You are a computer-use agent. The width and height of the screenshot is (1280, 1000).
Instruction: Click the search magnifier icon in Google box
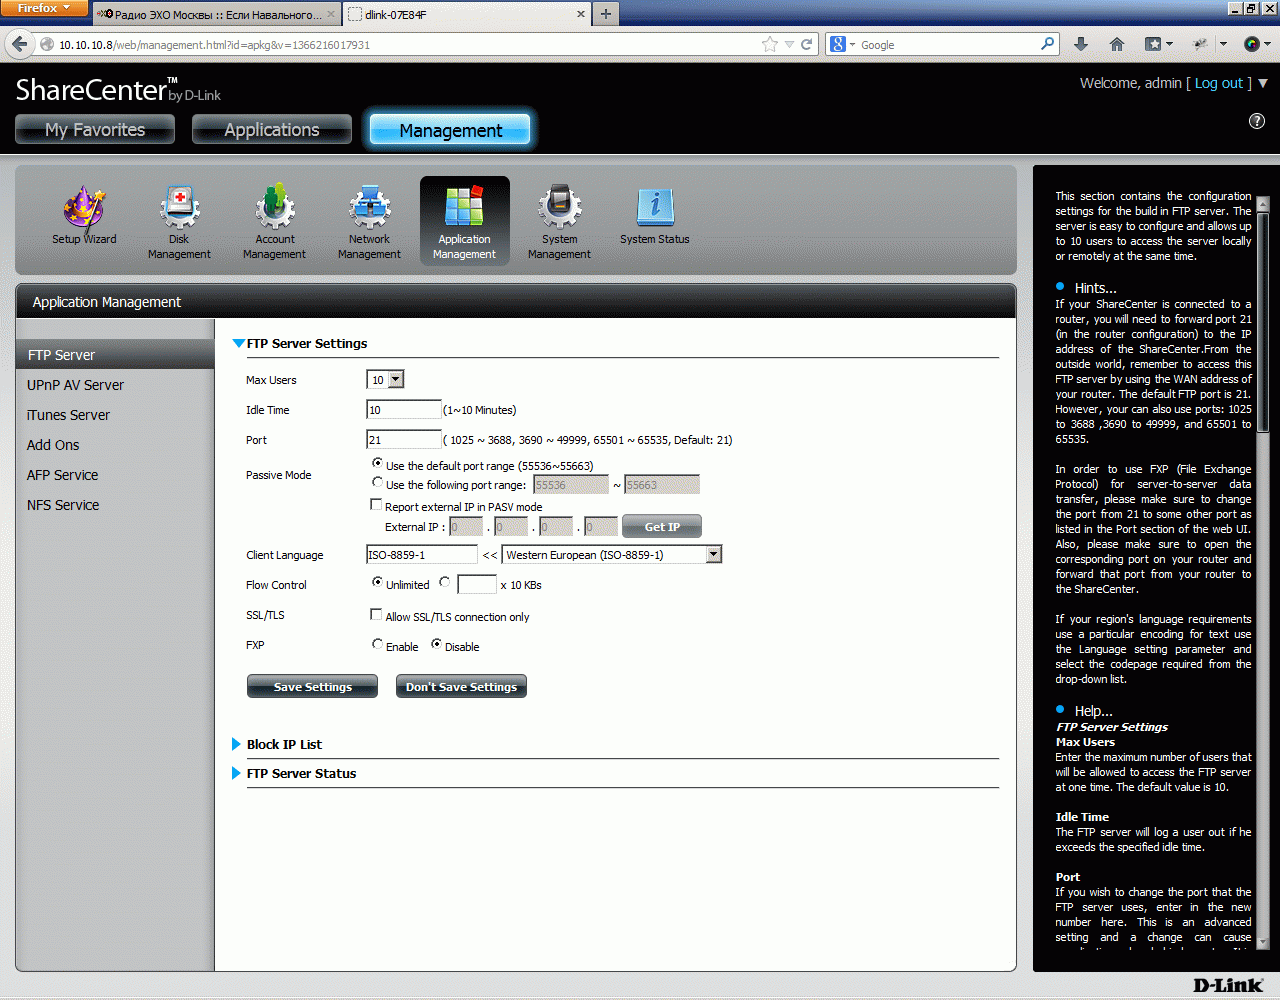1047,44
